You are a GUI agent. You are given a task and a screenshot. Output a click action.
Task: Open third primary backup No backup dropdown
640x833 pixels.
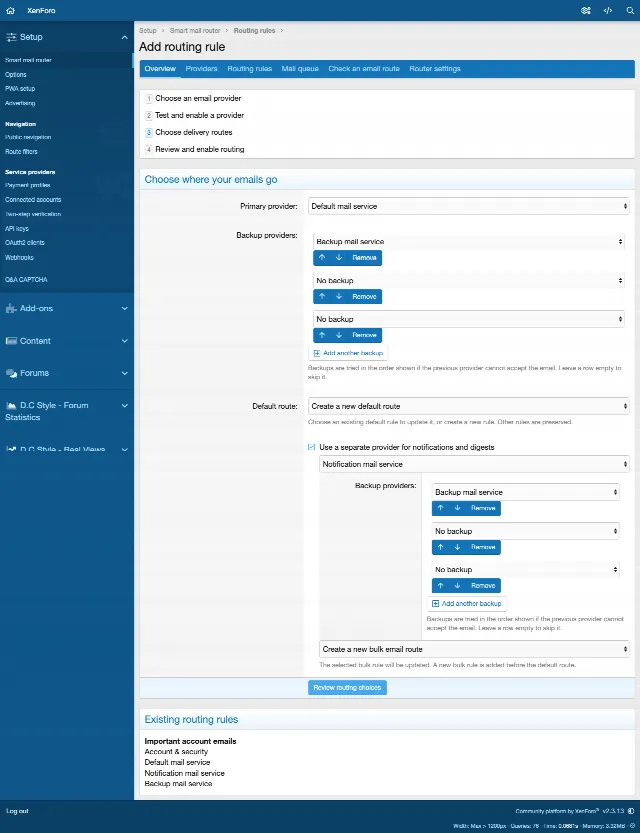coord(468,319)
